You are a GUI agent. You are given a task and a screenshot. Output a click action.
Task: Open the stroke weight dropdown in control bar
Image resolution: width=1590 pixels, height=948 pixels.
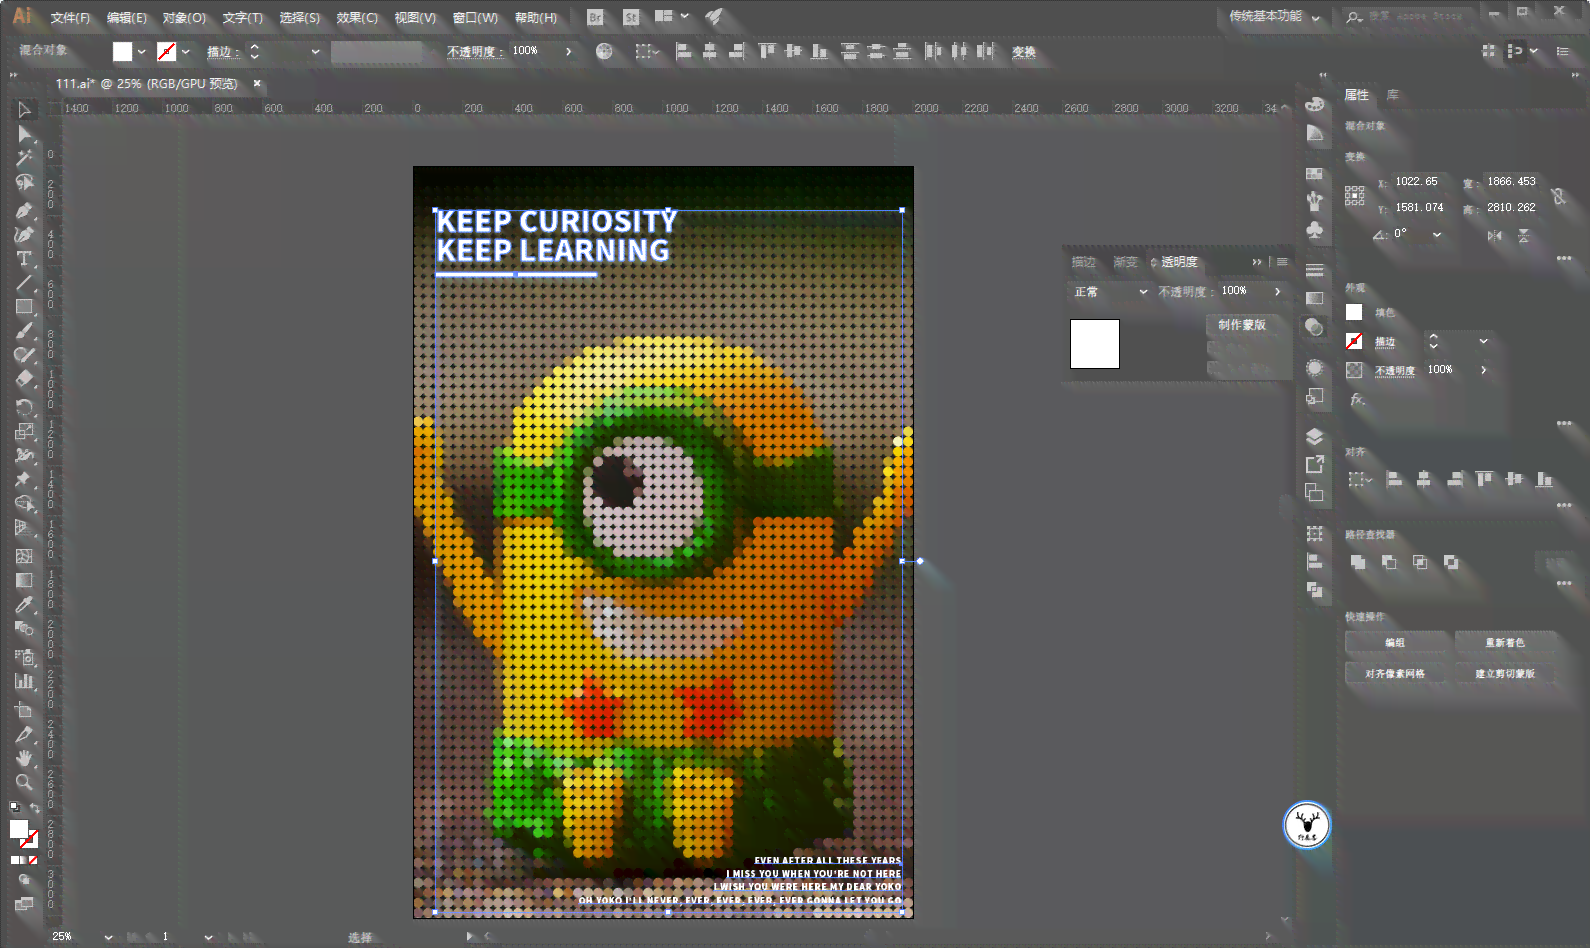(315, 51)
